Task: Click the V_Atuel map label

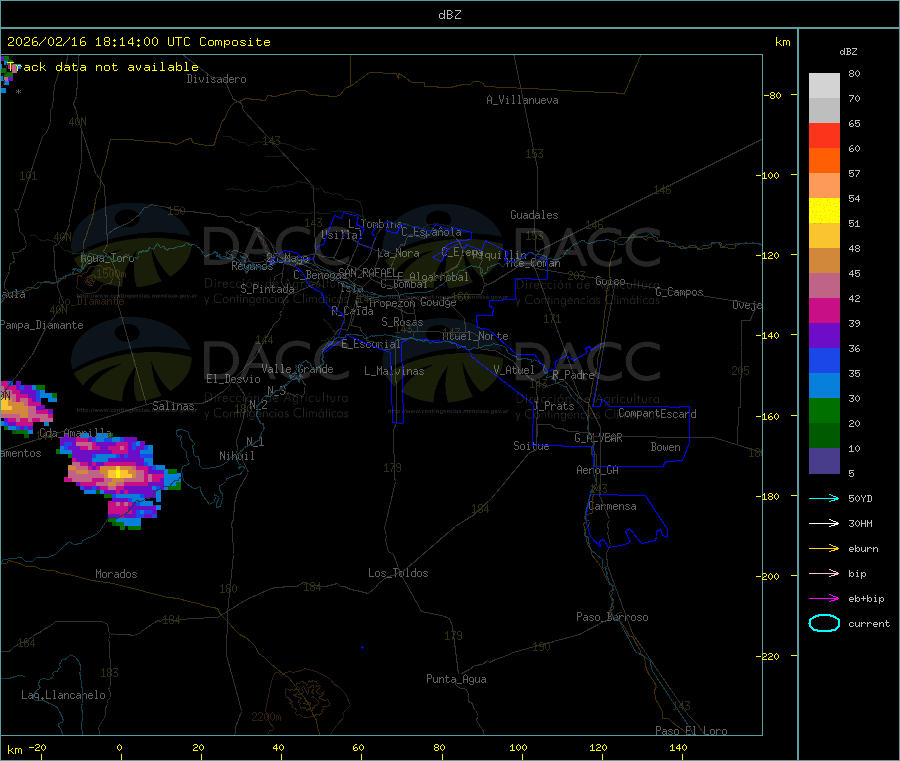Action: 514,370
